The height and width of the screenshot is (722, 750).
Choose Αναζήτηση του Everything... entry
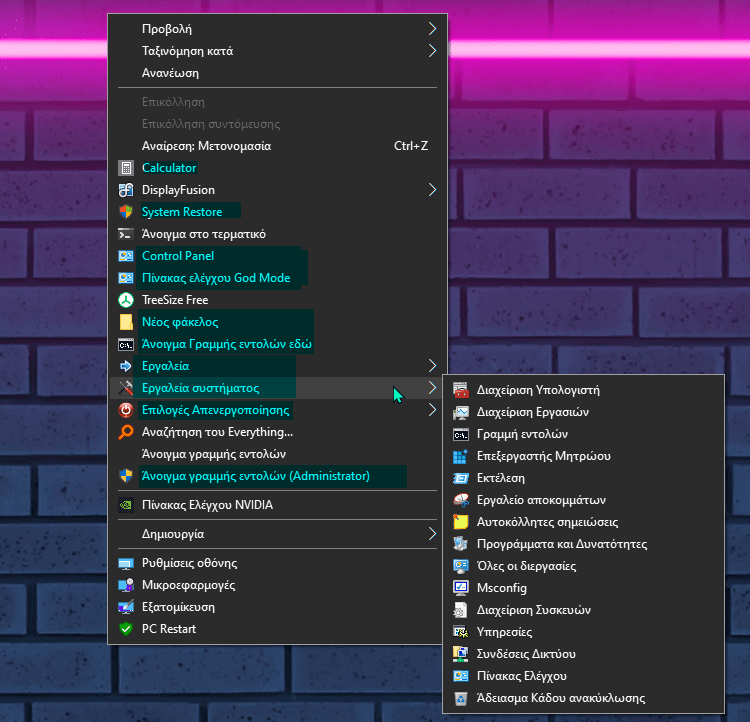277,432
